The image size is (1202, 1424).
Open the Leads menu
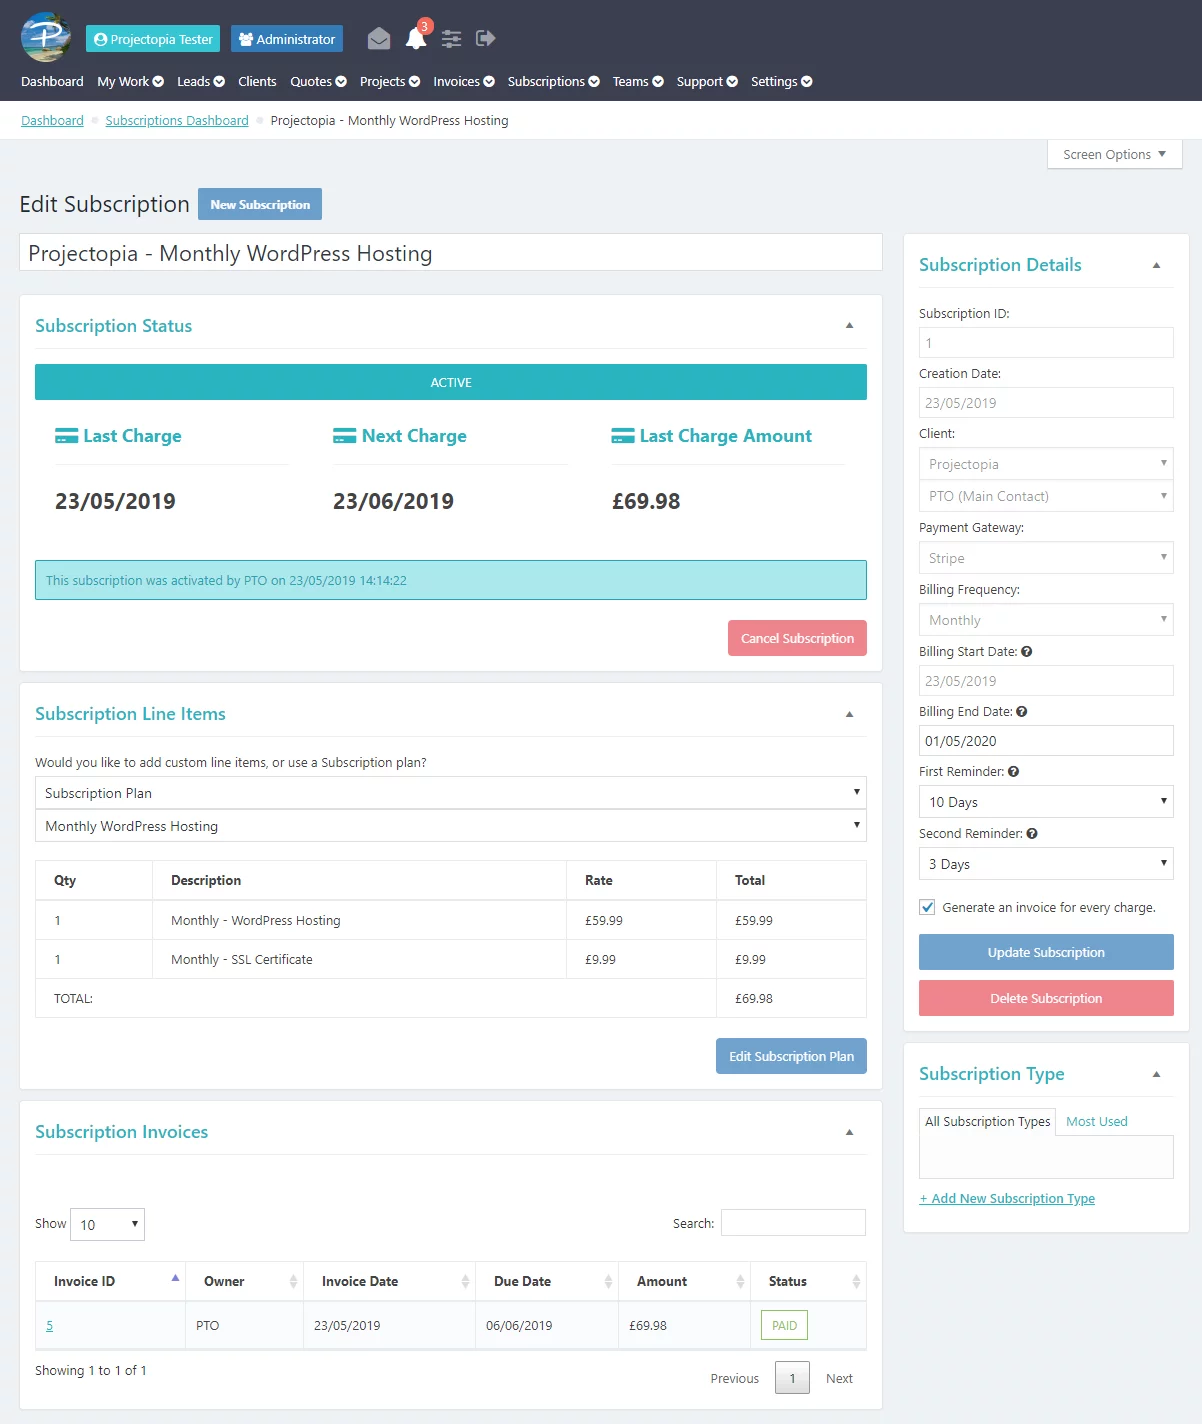(x=201, y=82)
